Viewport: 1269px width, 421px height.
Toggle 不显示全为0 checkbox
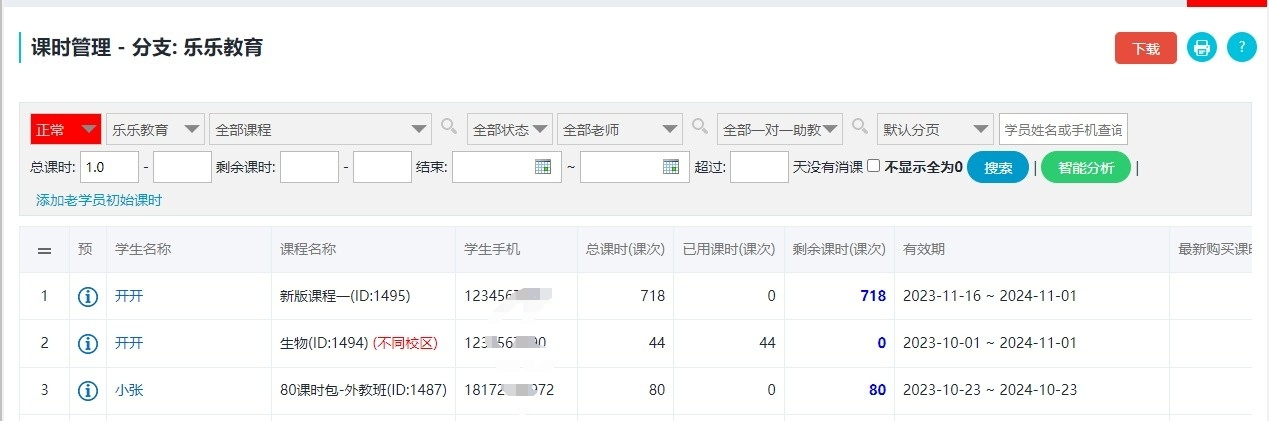(x=873, y=167)
